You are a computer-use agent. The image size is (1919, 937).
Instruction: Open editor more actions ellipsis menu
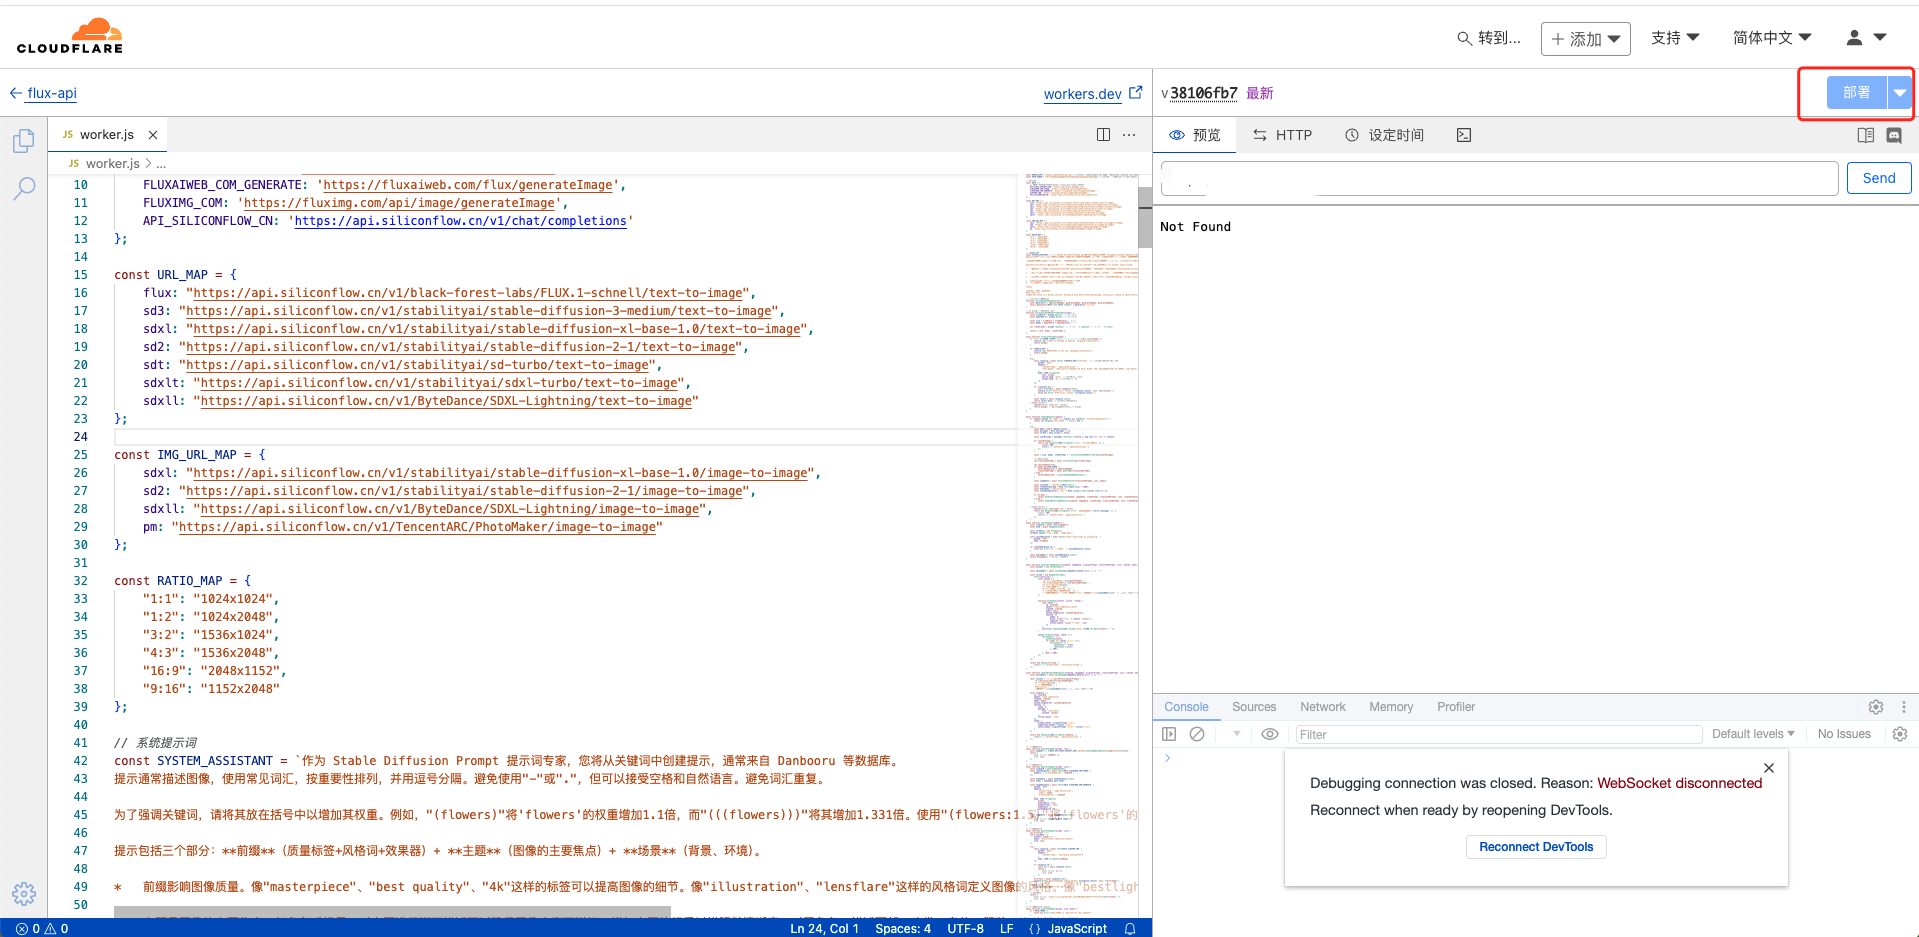pos(1129,135)
